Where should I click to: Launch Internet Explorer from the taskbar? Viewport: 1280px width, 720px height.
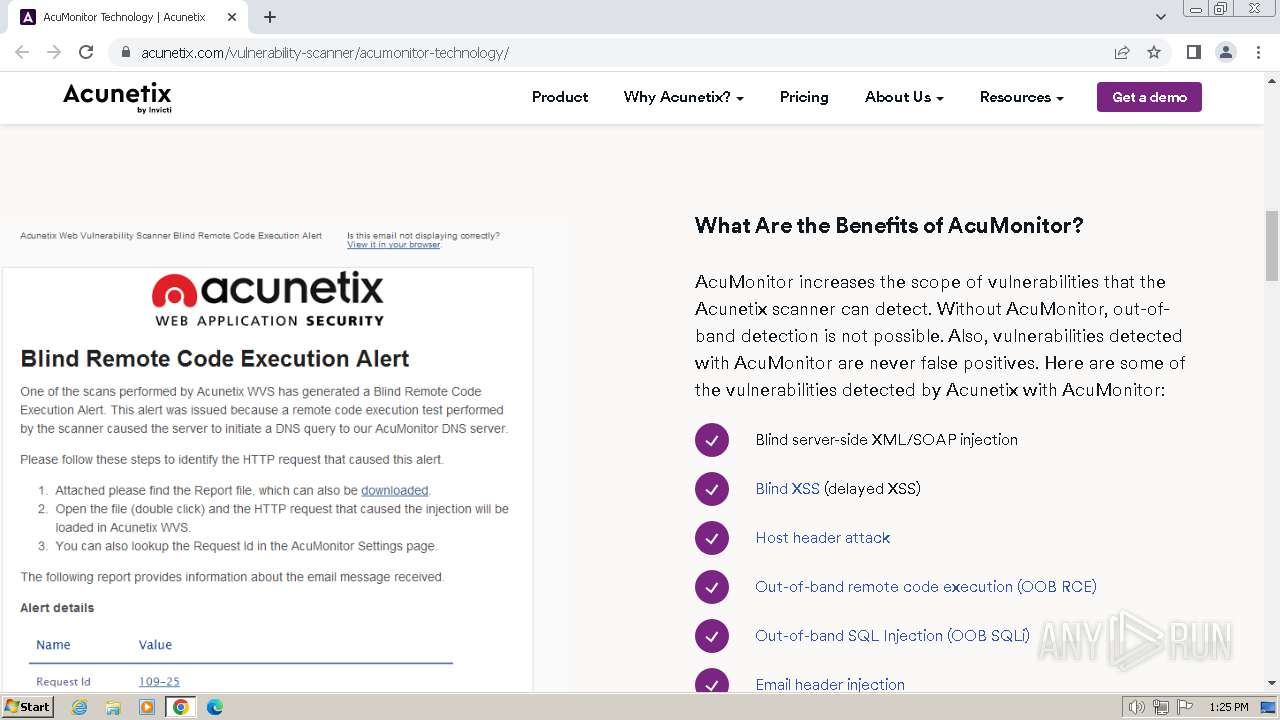point(79,707)
